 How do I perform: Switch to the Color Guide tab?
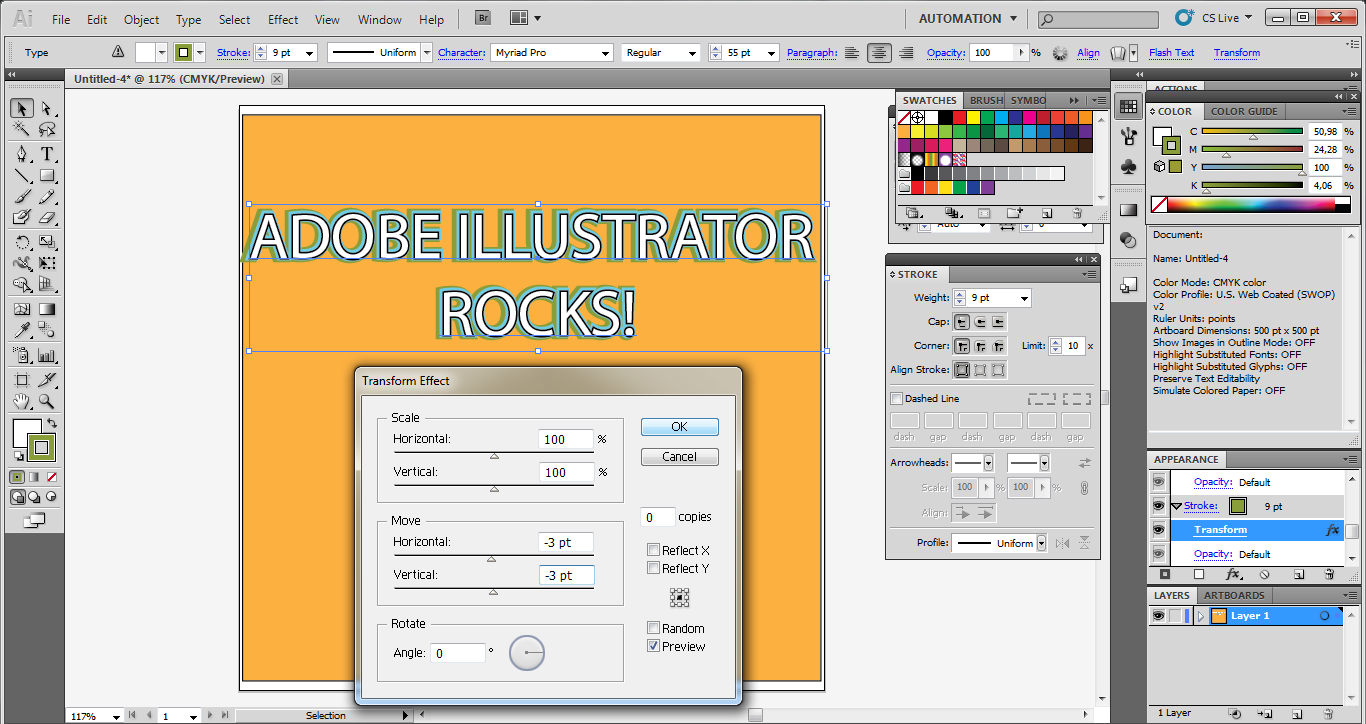tap(1244, 111)
